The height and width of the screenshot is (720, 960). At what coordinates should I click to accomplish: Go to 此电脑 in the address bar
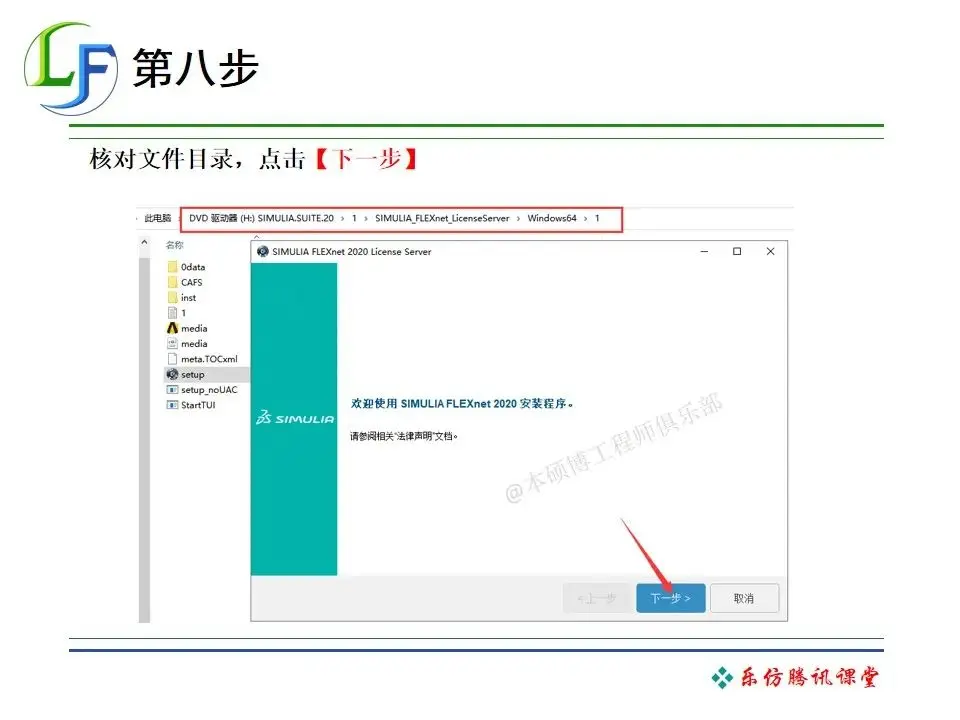click(157, 219)
